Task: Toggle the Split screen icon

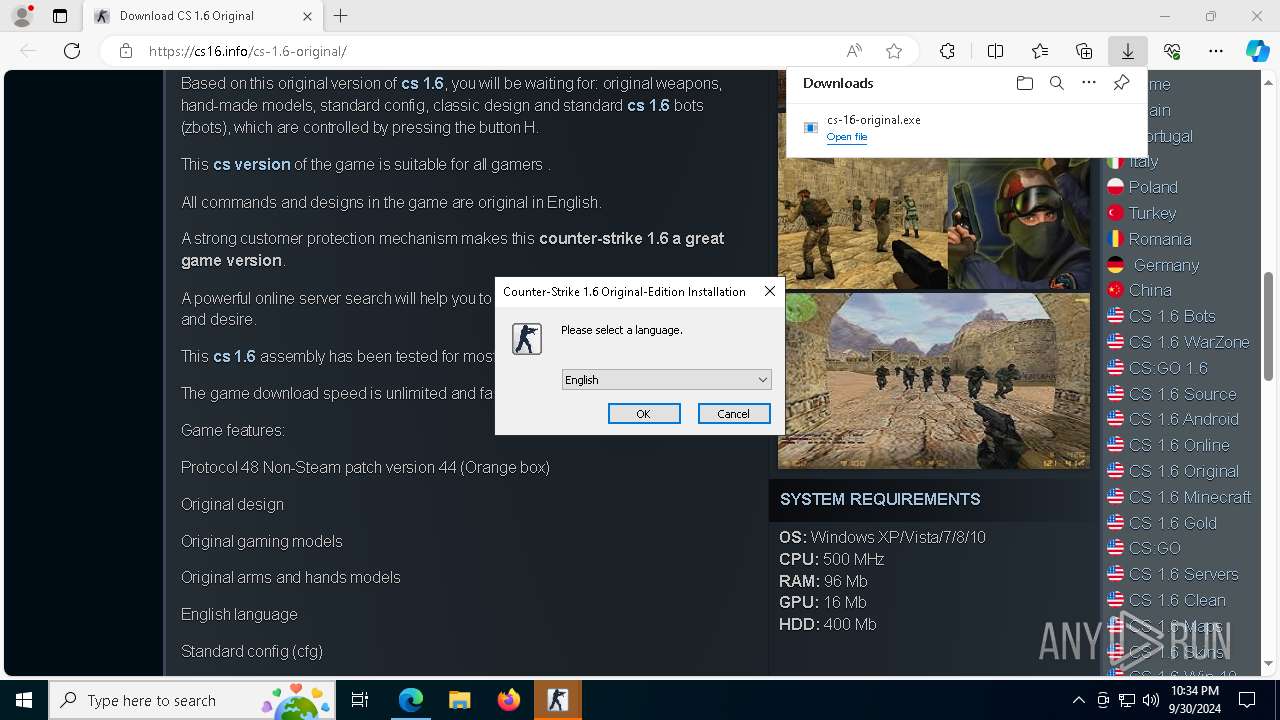Action: pos(995,51)
